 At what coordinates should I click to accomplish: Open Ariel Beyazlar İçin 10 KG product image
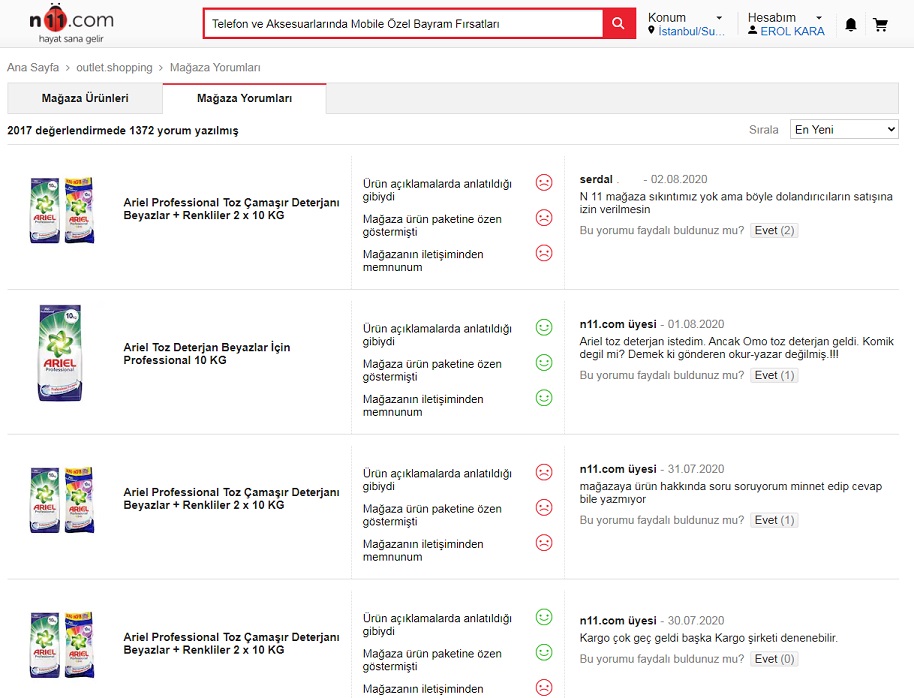click(60, 353)
